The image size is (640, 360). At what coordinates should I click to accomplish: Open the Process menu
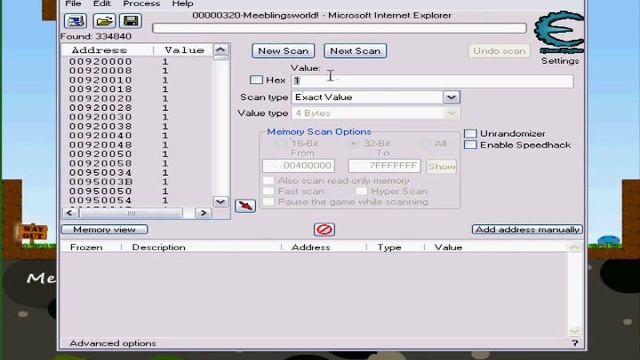tap(141, 4)
